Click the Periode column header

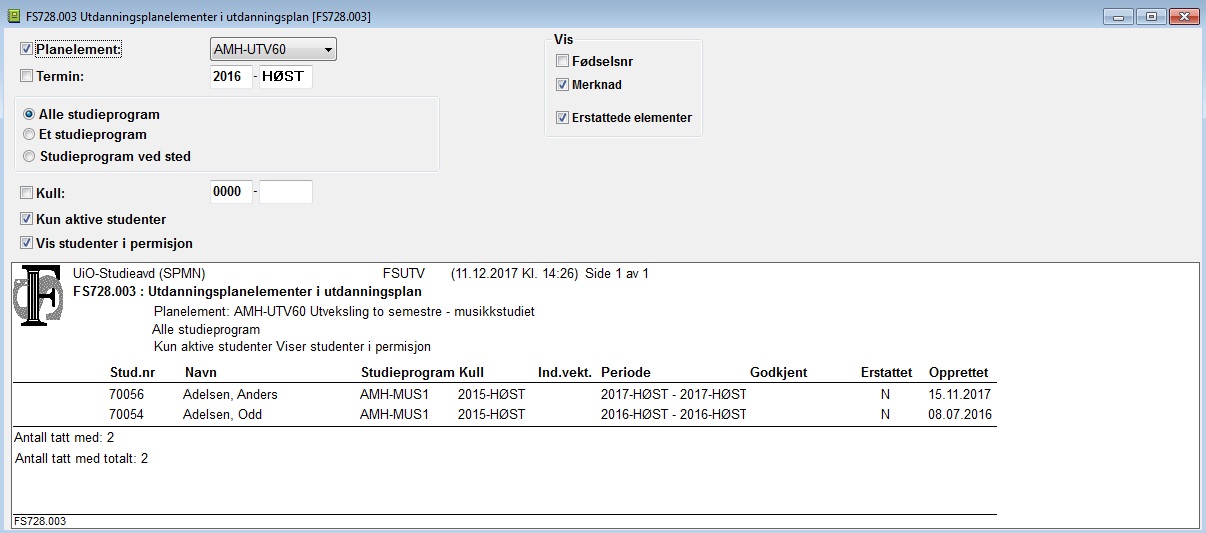click(626, 373)
